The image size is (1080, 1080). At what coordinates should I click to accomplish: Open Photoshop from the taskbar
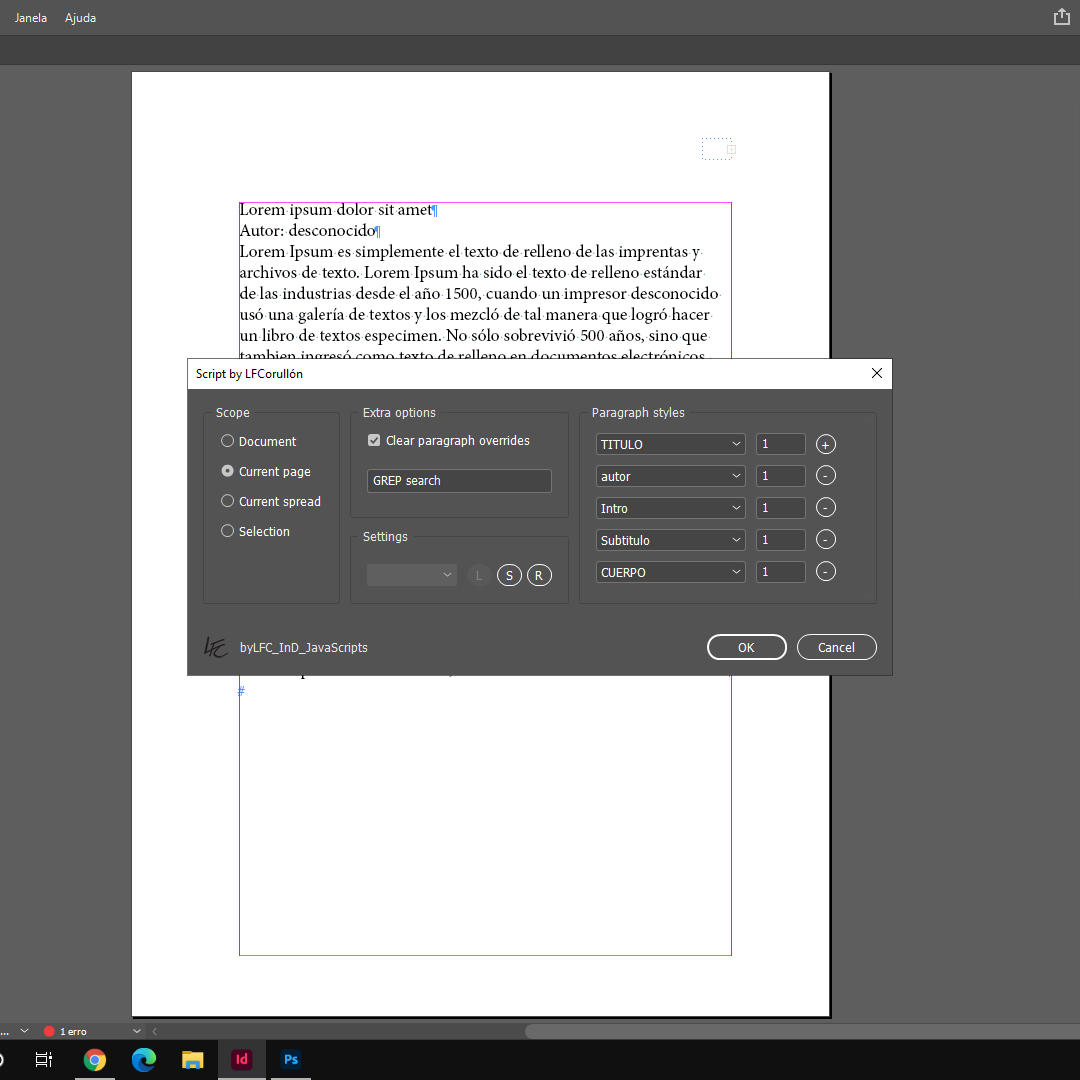(x=290, y=1059)
